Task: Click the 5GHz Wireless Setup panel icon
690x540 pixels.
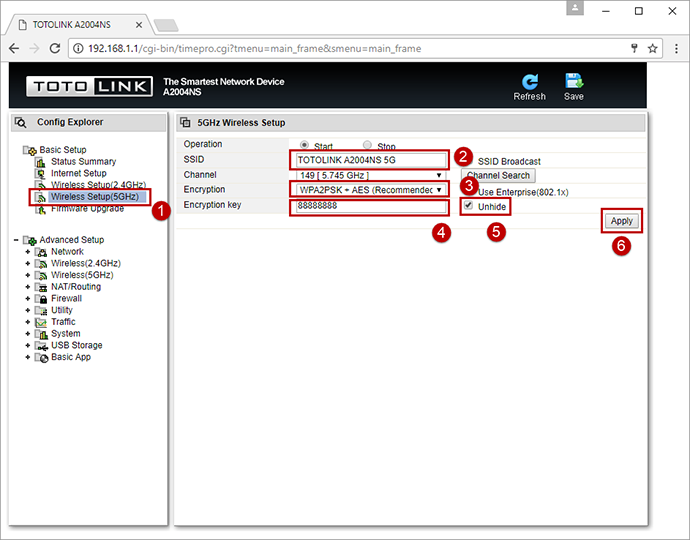Action: click(186, 122)
